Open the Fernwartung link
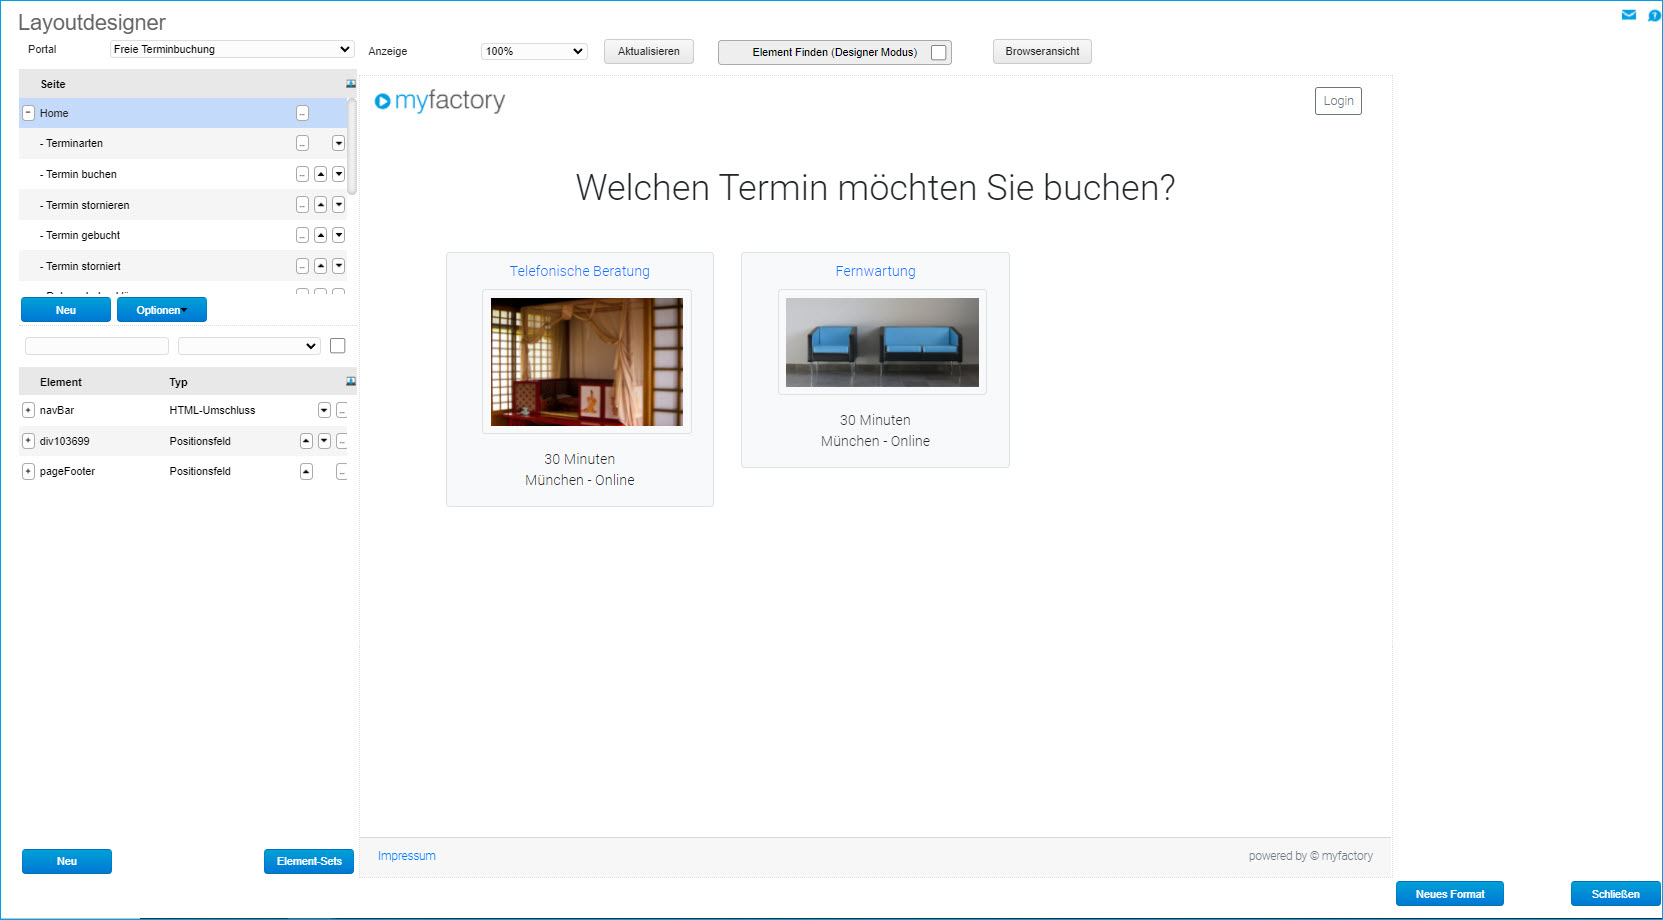 (x=876, y=271)
